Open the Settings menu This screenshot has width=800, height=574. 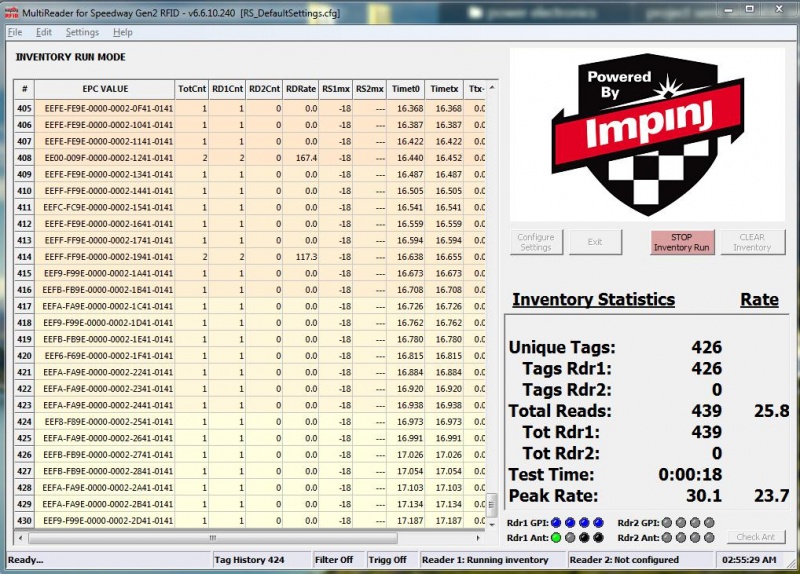(82, 32)
